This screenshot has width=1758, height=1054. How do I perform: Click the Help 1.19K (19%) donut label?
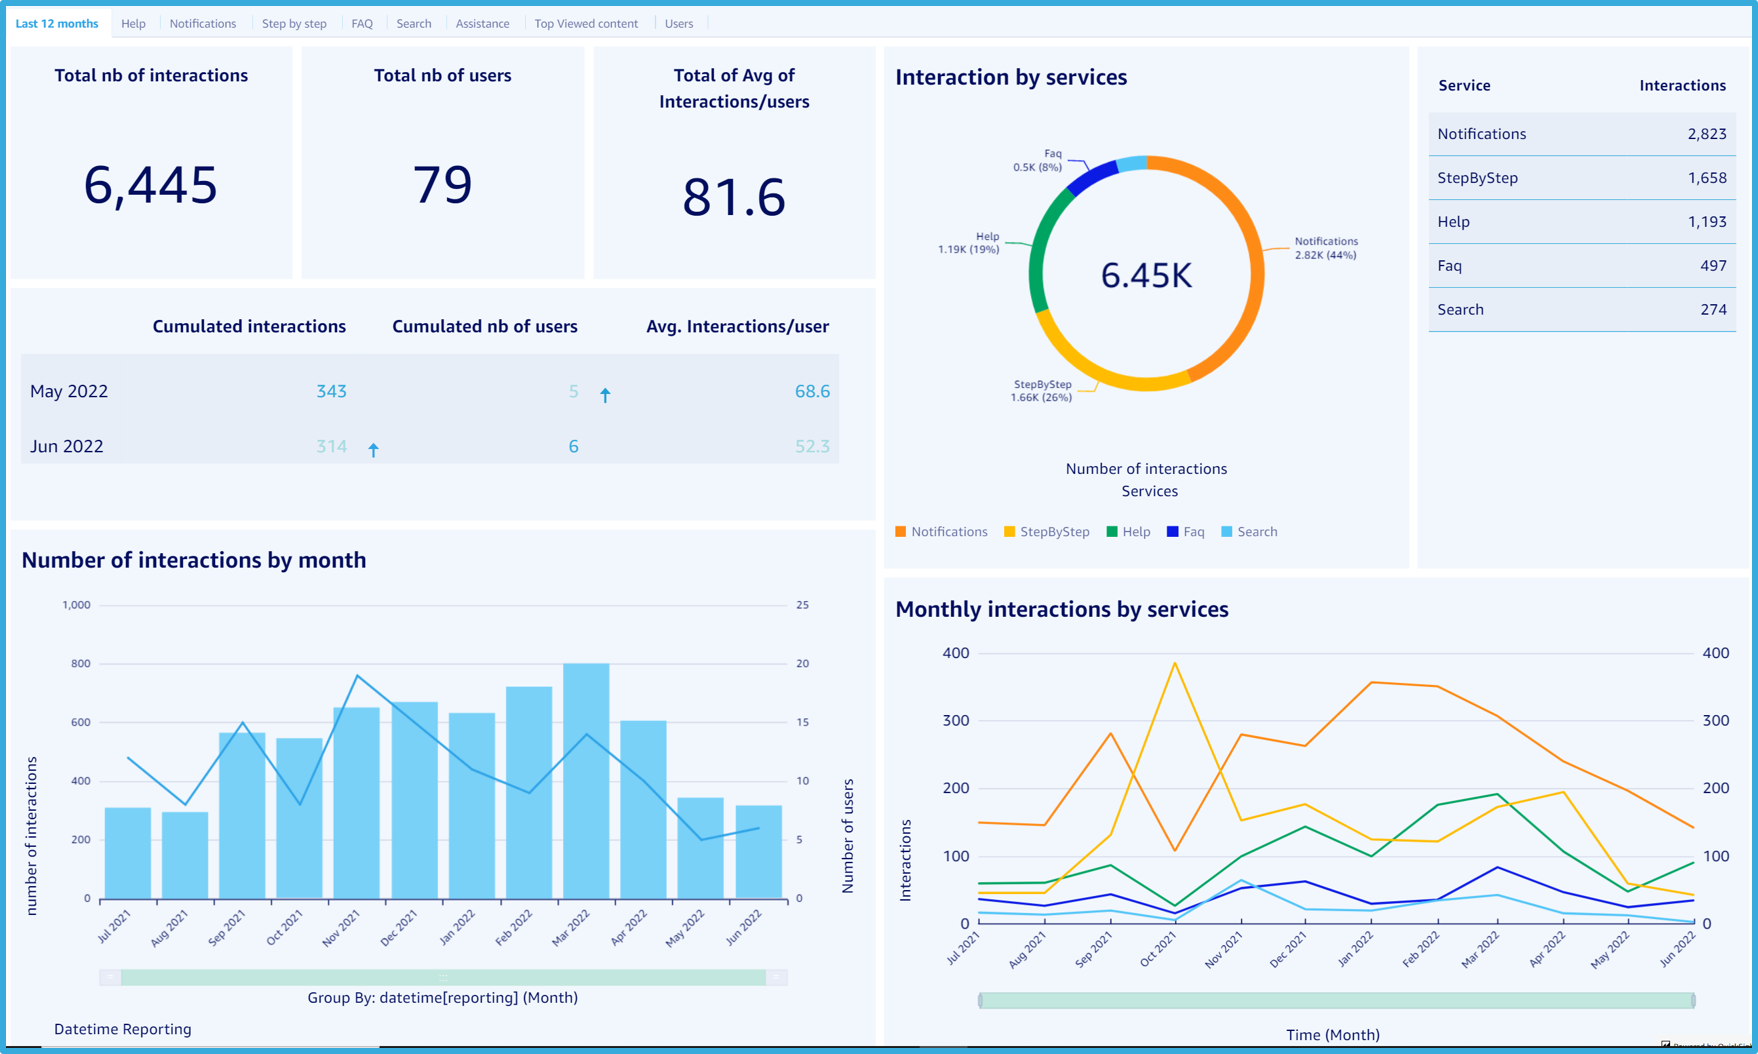click(x=968, y=243)
